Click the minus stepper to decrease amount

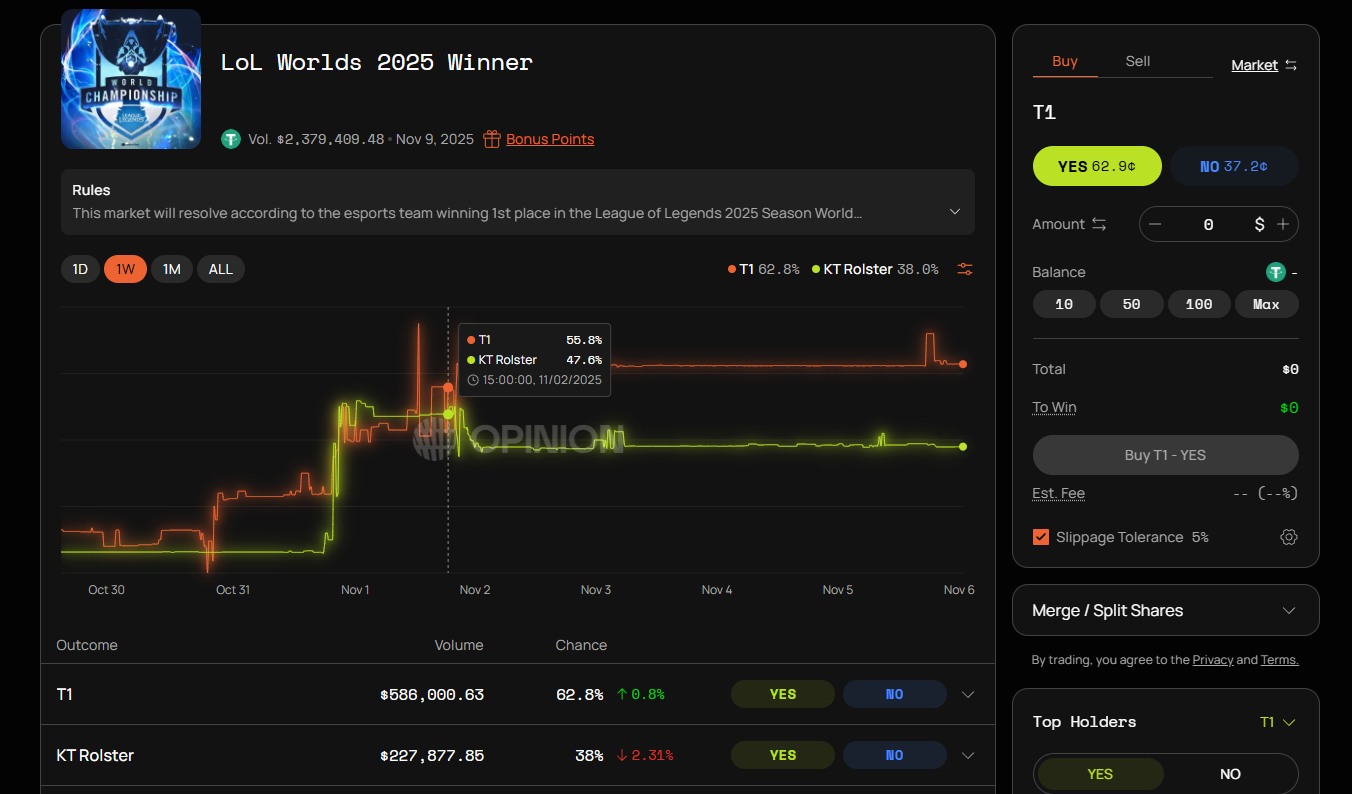(x=1155, y=224)
